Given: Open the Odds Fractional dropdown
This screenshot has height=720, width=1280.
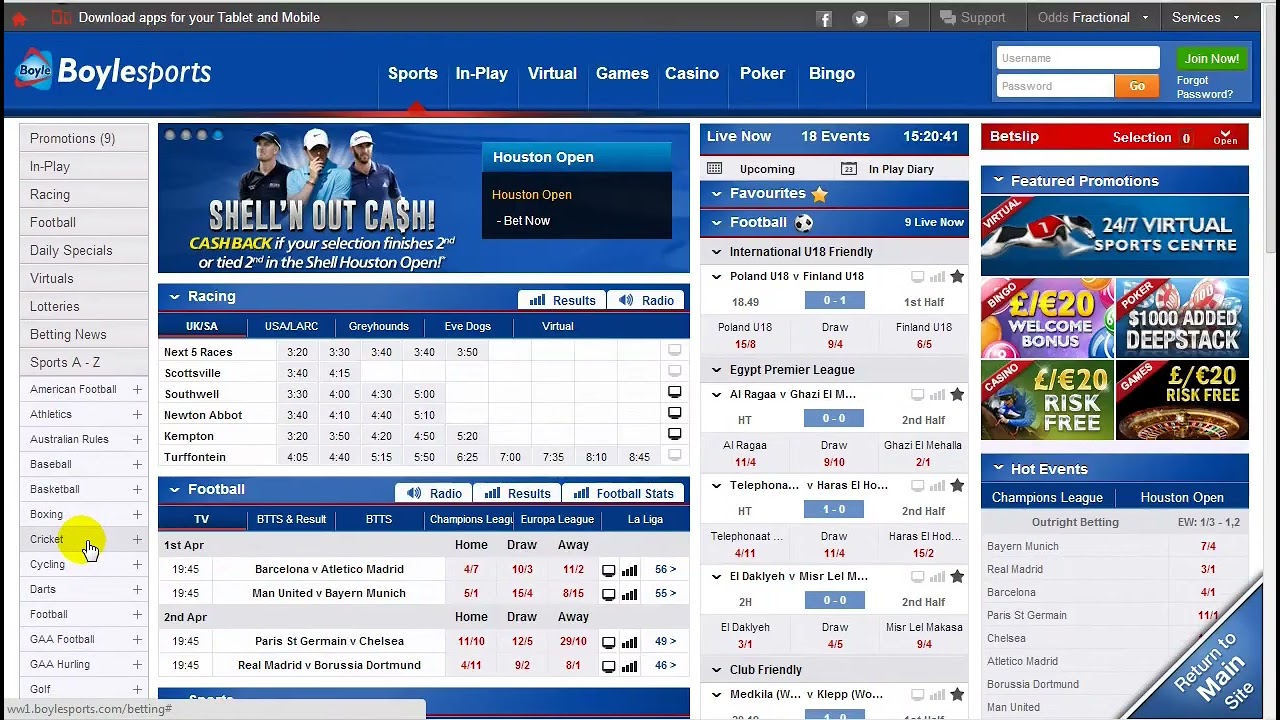Looking at the screenshot, I should [1092, 18].
